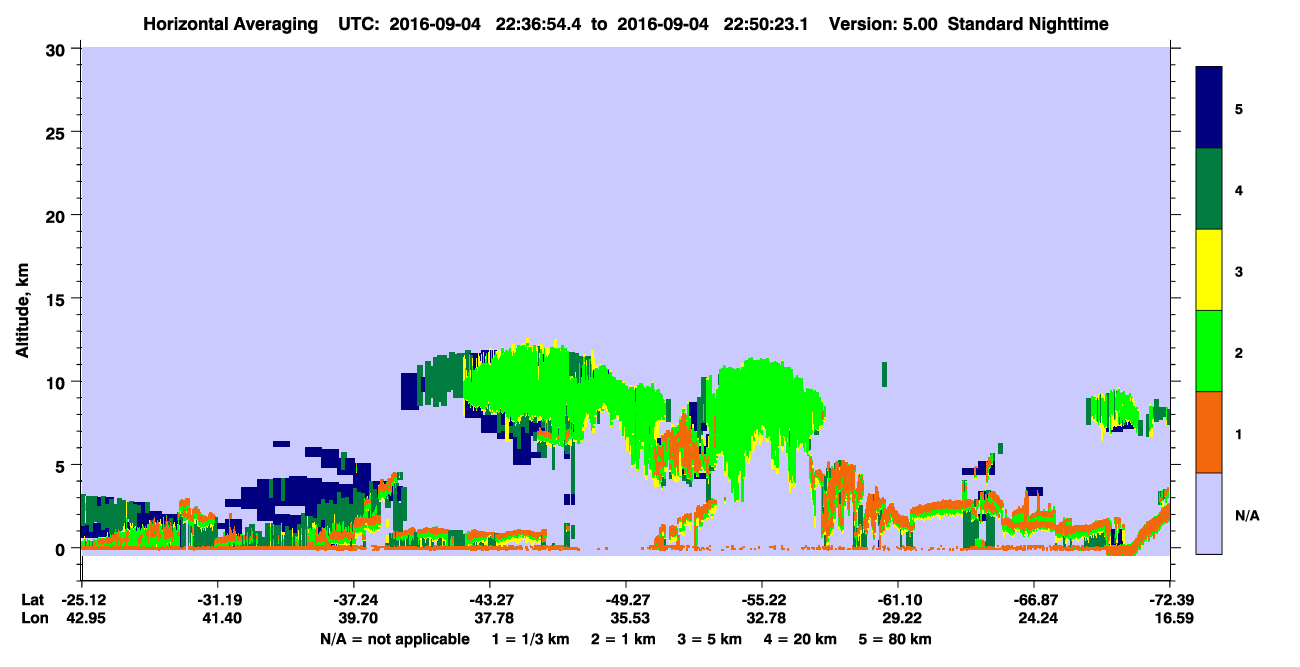Click the orange colorbar segment labeled 1
The image size is (1300, 667).
(x=1210, y=432)
